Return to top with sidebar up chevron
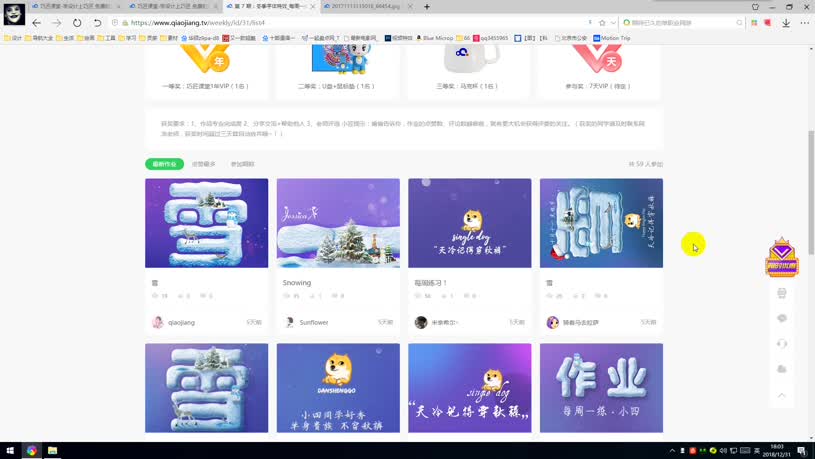815x459 pixels. (782, 395)
